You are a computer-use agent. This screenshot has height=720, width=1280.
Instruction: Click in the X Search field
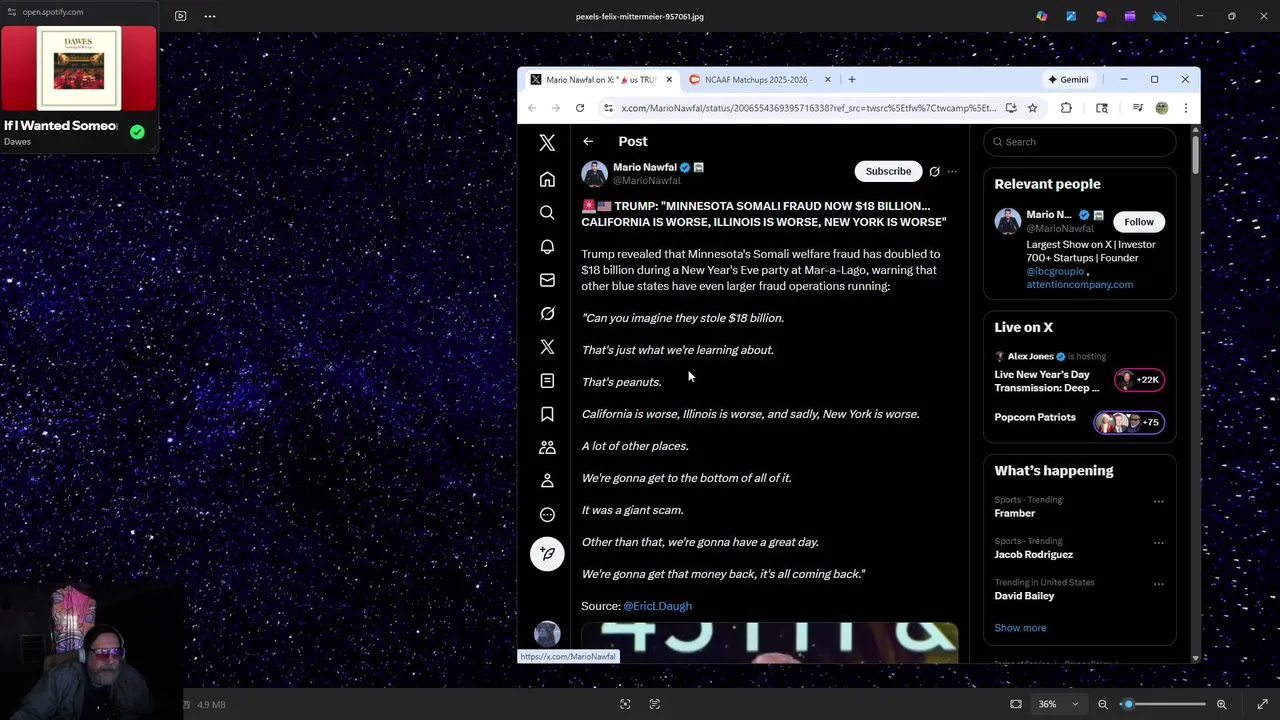coord(1079,142)
